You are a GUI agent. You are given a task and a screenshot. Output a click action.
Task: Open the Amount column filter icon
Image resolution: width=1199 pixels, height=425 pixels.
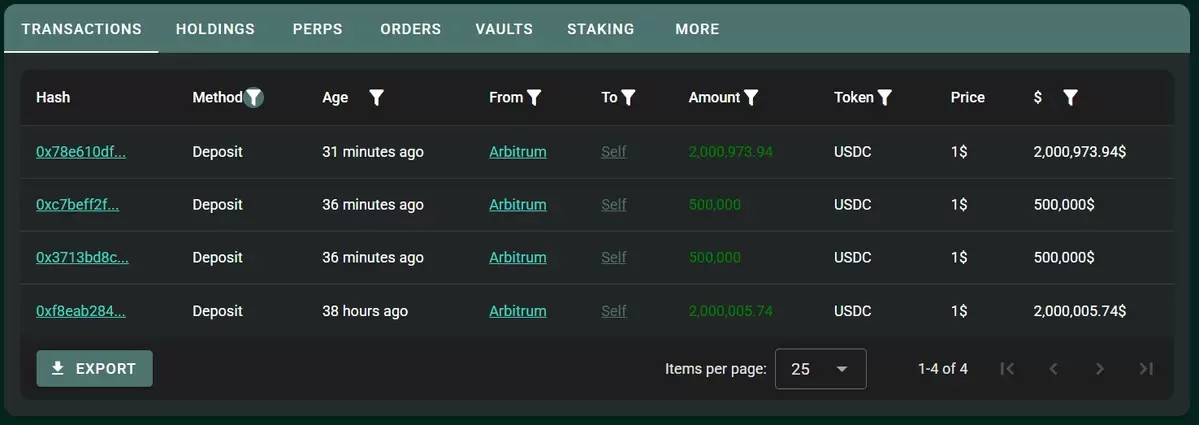(751, 98)
